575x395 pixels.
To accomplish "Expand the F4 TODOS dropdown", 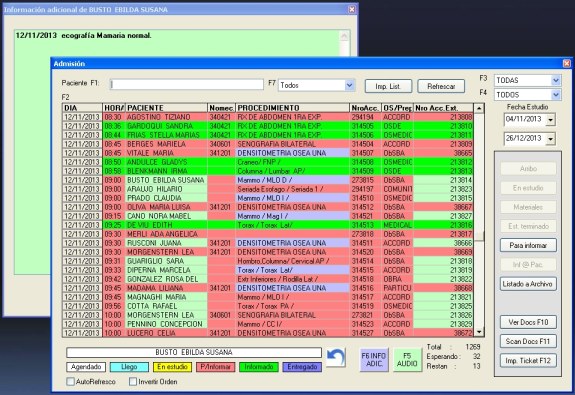I will [556, 95].
